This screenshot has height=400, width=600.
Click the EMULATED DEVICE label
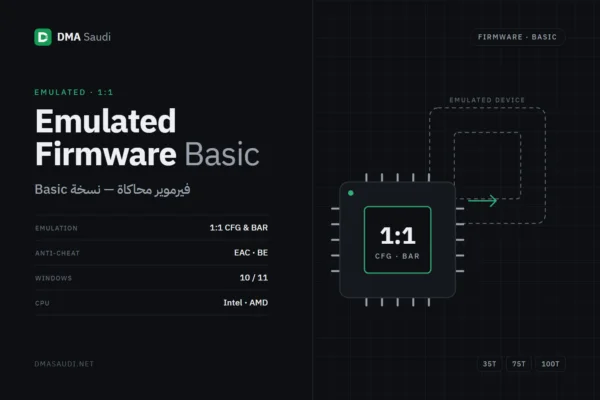tap(487, 100)
